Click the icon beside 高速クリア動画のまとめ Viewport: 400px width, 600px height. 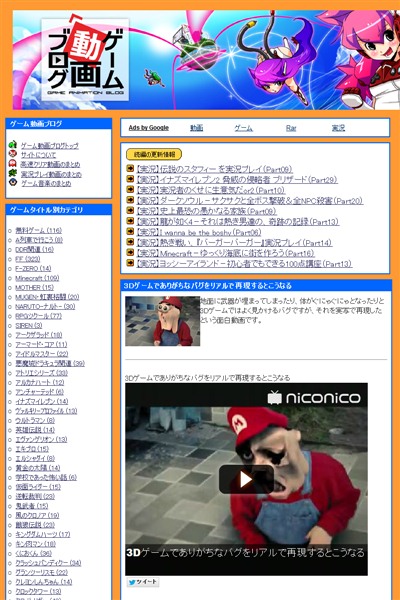tap(13, 164)
